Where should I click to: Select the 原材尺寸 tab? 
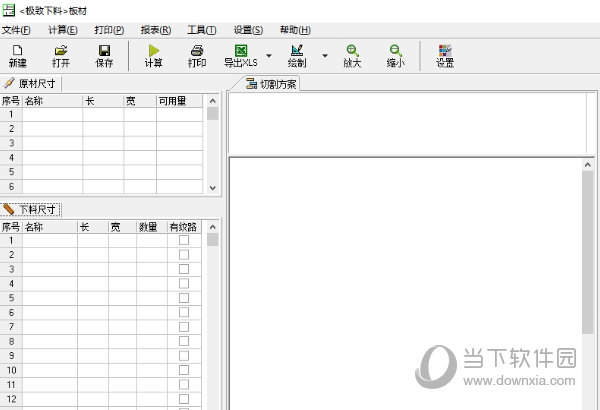(31, 83)
